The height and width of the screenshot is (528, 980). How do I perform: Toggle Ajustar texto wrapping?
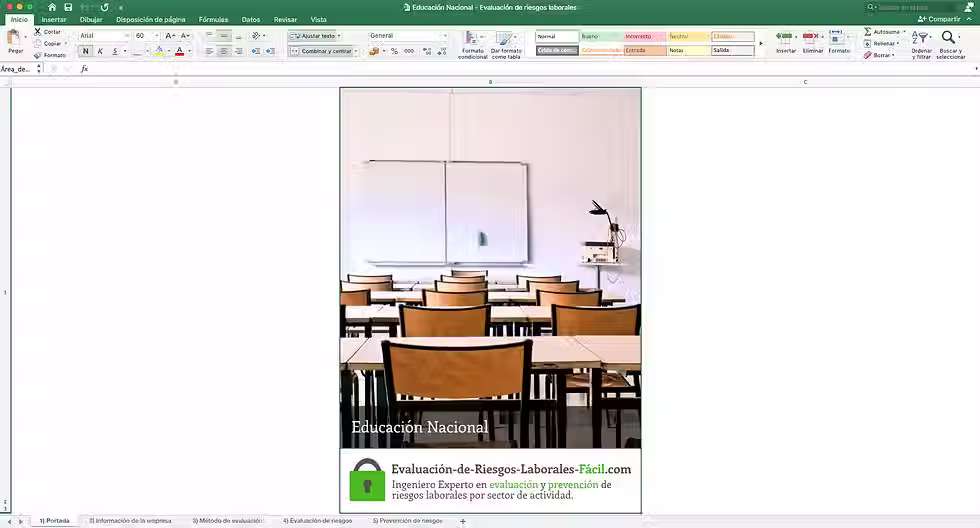[x=314, y=36]
